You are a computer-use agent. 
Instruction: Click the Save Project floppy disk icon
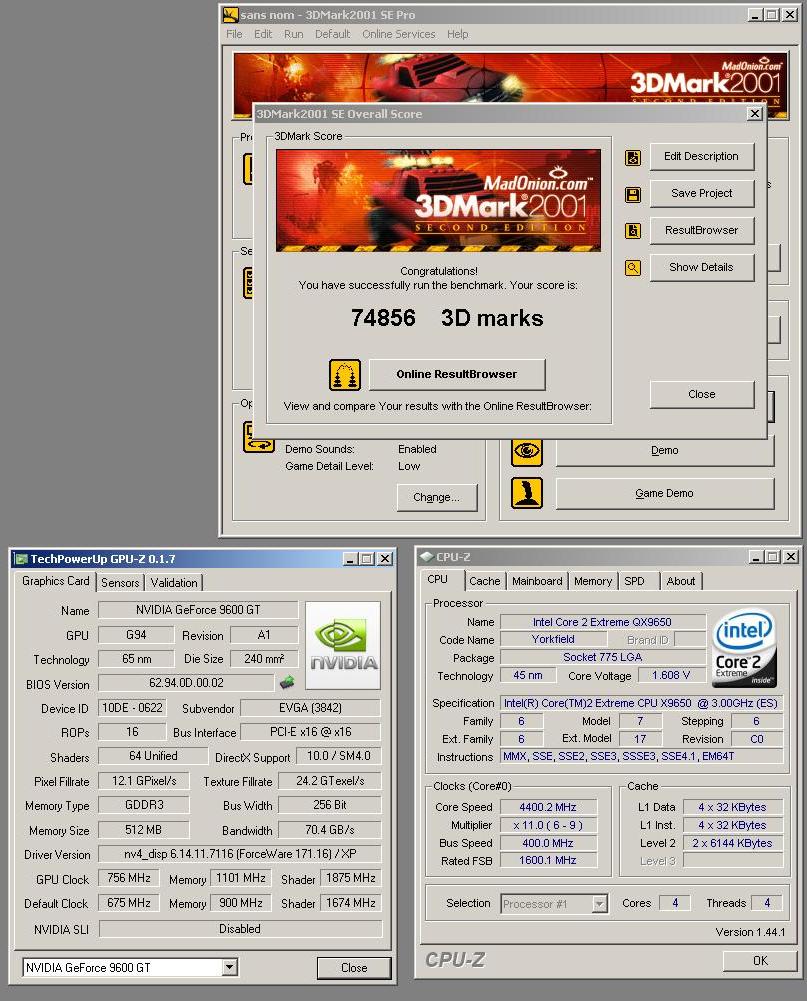click(633, 195)
